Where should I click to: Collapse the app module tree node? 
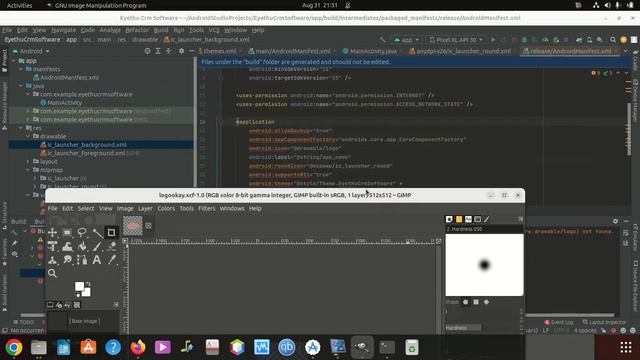pos(14,61)
